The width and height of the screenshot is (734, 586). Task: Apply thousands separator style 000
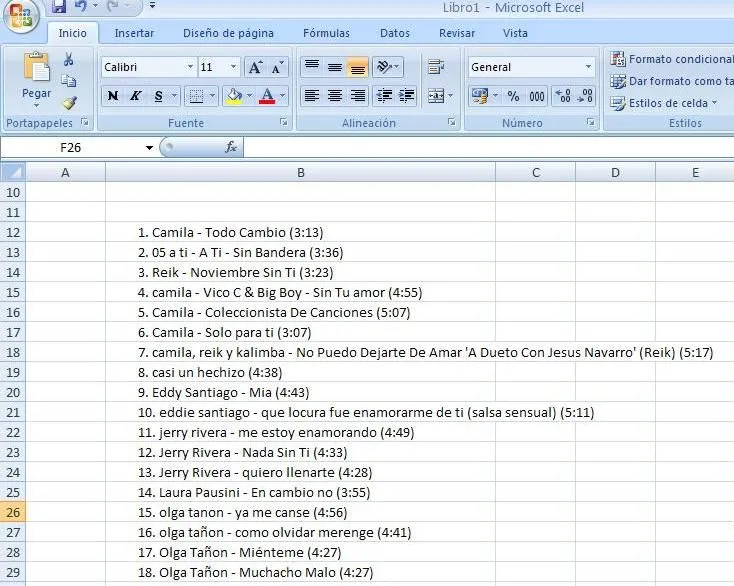(536, 96)
